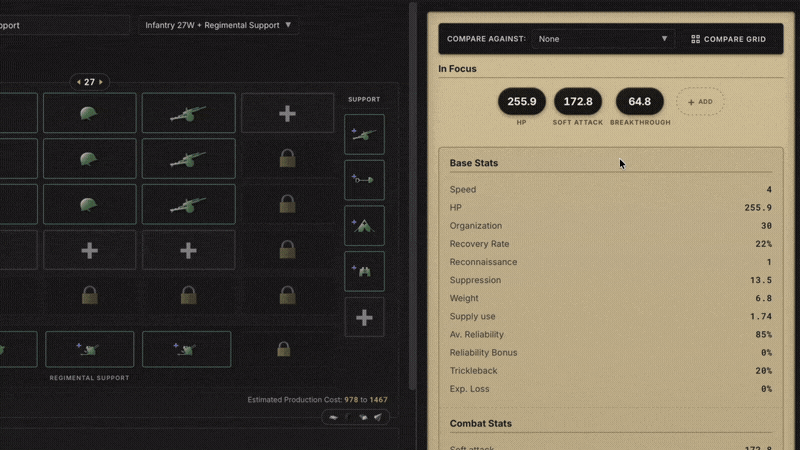Click the artillery gun in the third row
Screen dimensions: 800x450
[x=188, y=205]
